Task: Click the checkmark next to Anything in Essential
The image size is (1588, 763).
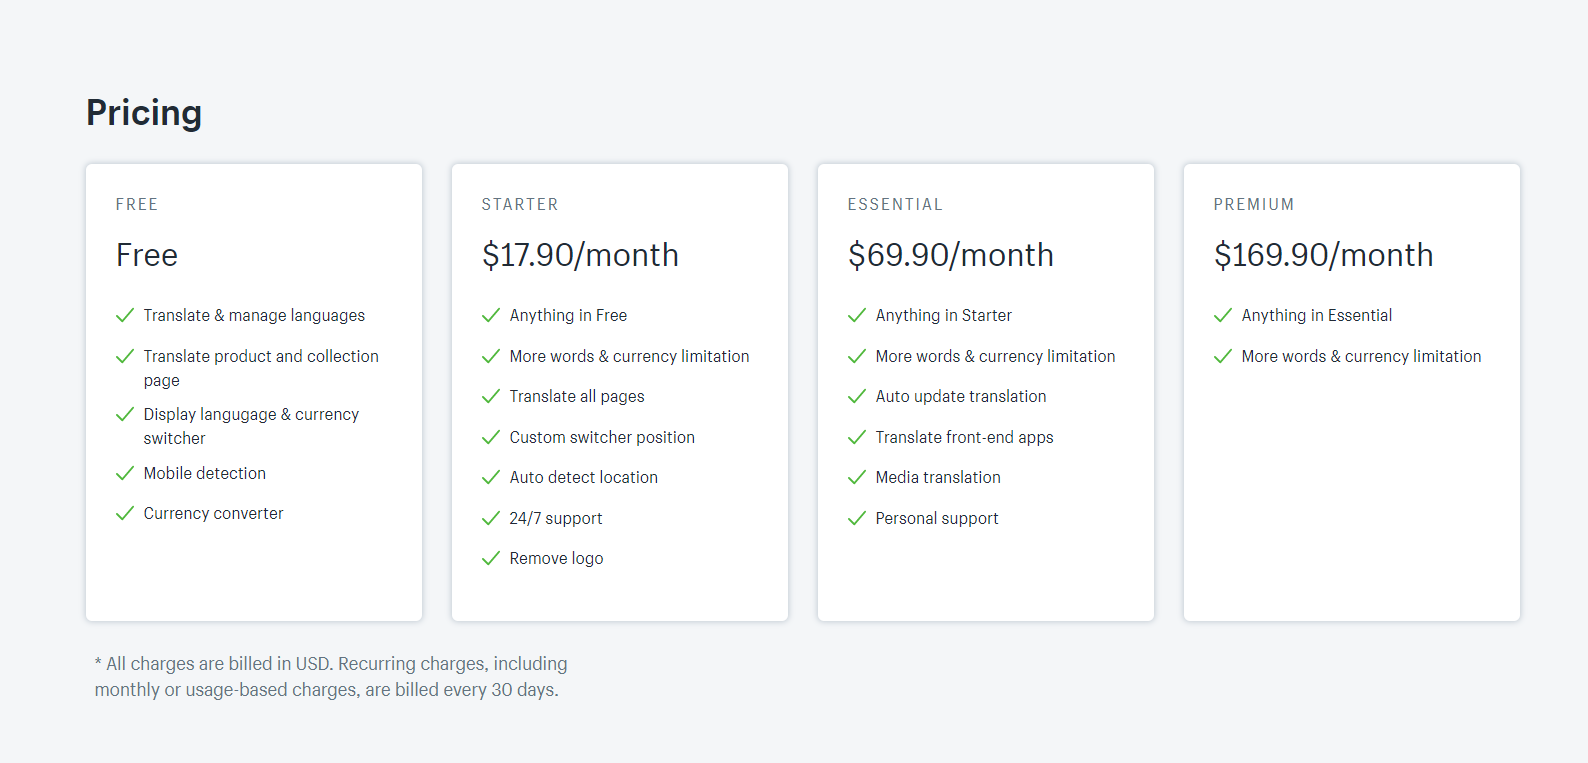Action: pyautogui.click(x=1223, y=315)
